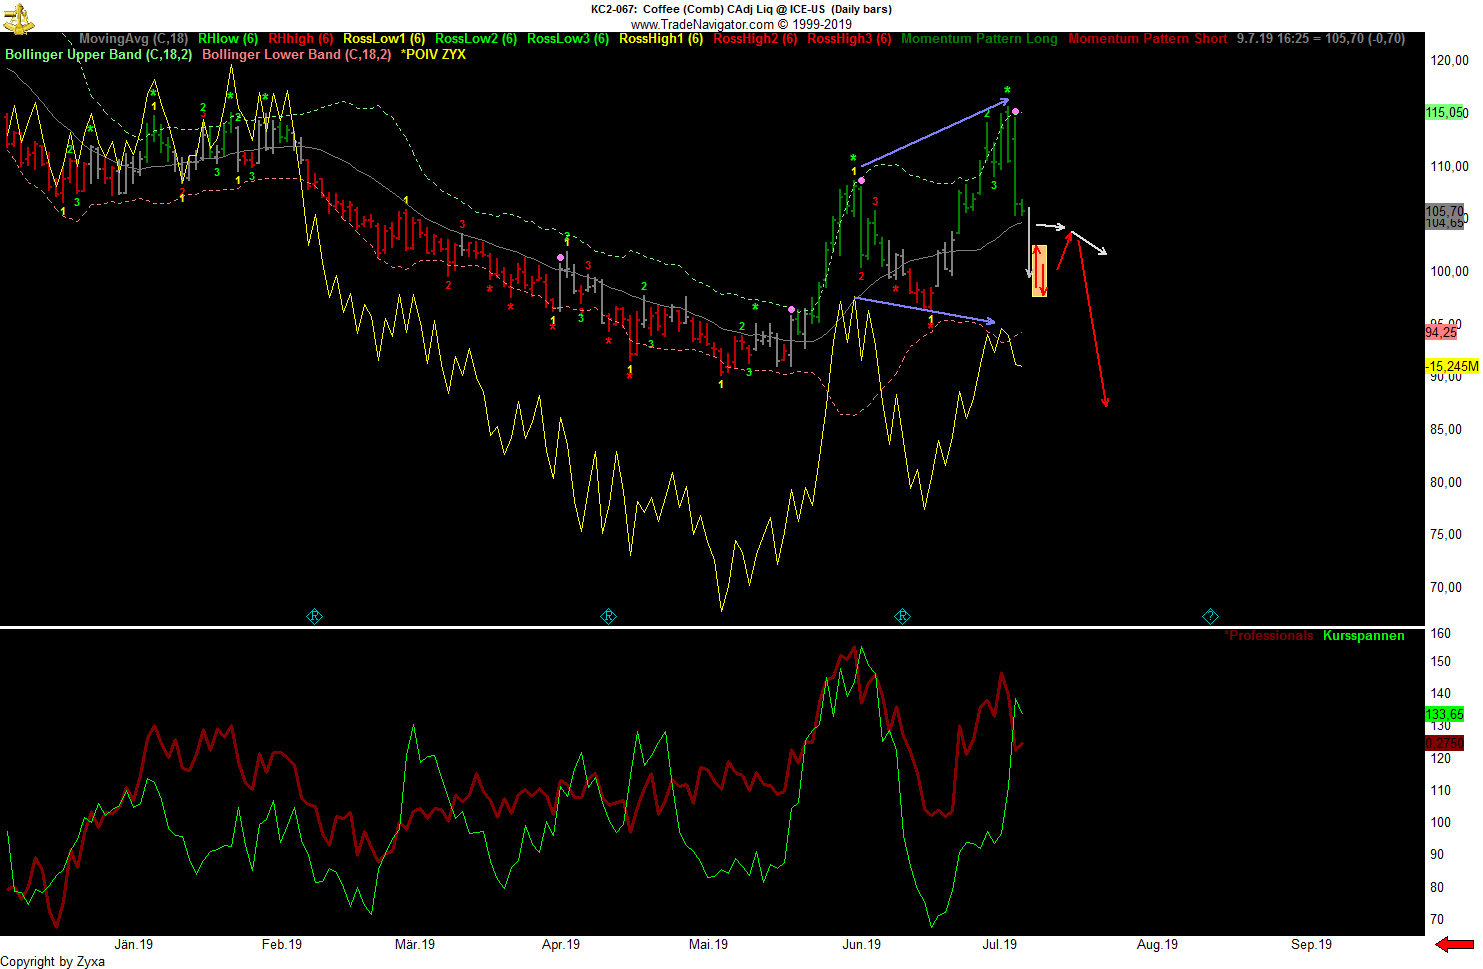Select the MovingAvg (C,18) legend label
This screenshot has height=969, width=1483.
pyautogui.click(x=133, y=39)
